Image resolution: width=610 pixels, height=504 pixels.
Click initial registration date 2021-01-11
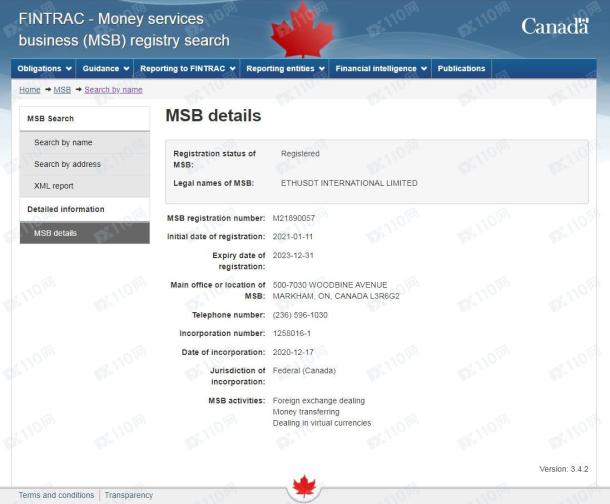pos(293,237)
